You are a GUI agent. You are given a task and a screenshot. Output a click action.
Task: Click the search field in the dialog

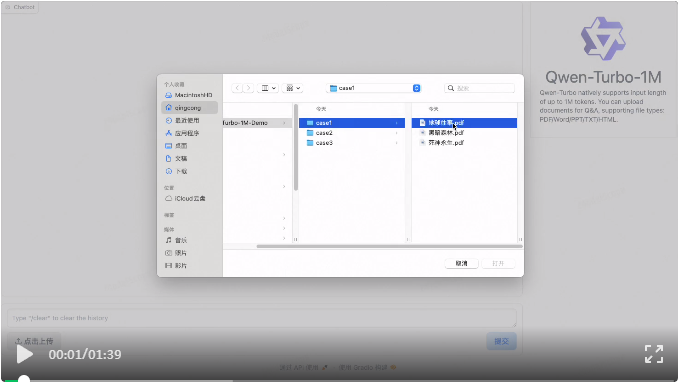tap(479, 88)
